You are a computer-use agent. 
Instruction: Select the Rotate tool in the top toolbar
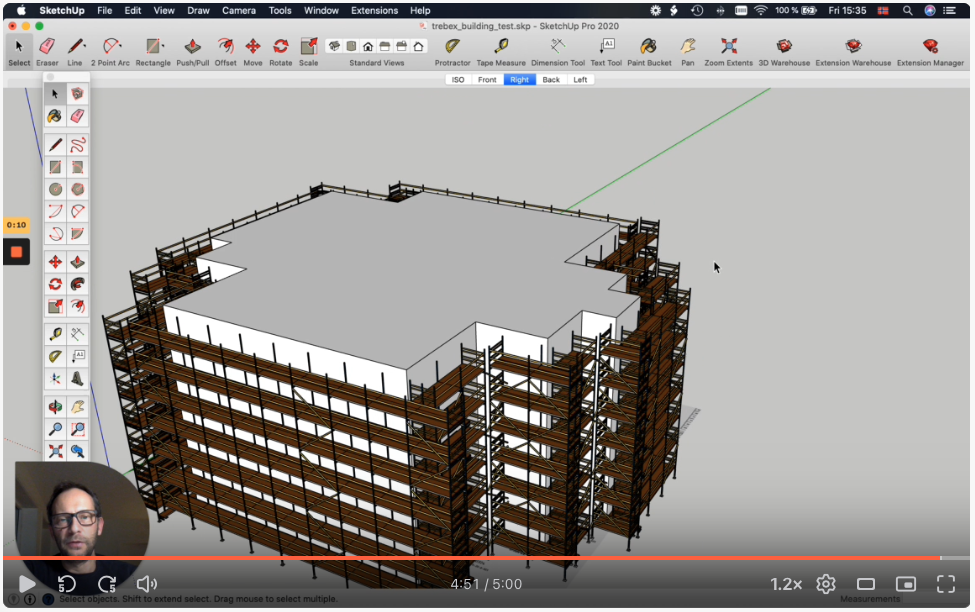280,52
